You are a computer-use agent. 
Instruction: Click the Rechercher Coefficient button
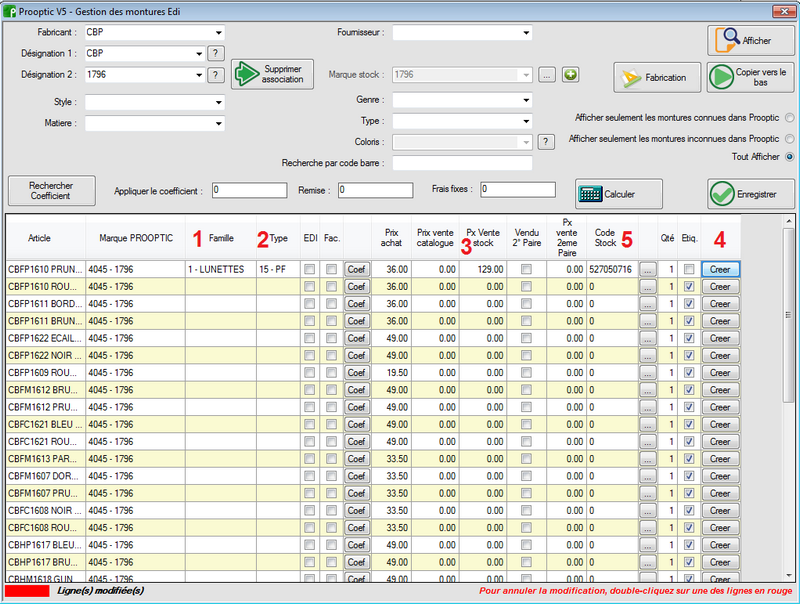click(52, 191)
